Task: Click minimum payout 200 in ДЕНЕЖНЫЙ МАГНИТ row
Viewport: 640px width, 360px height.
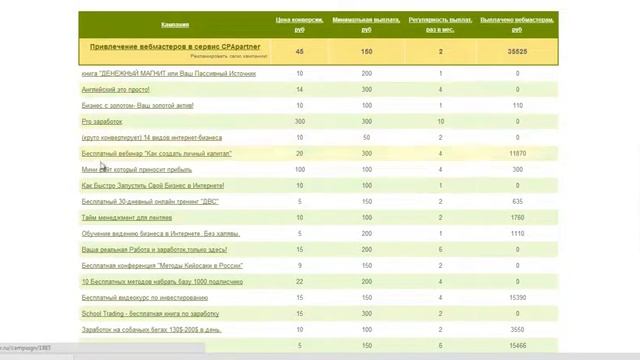Action: [x=367, y=74]
